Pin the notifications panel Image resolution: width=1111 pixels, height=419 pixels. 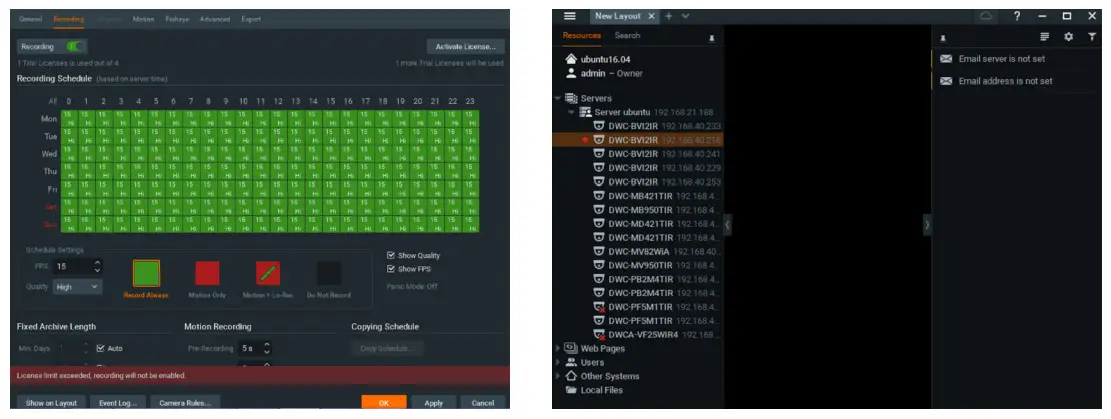(x=943, y=38)
